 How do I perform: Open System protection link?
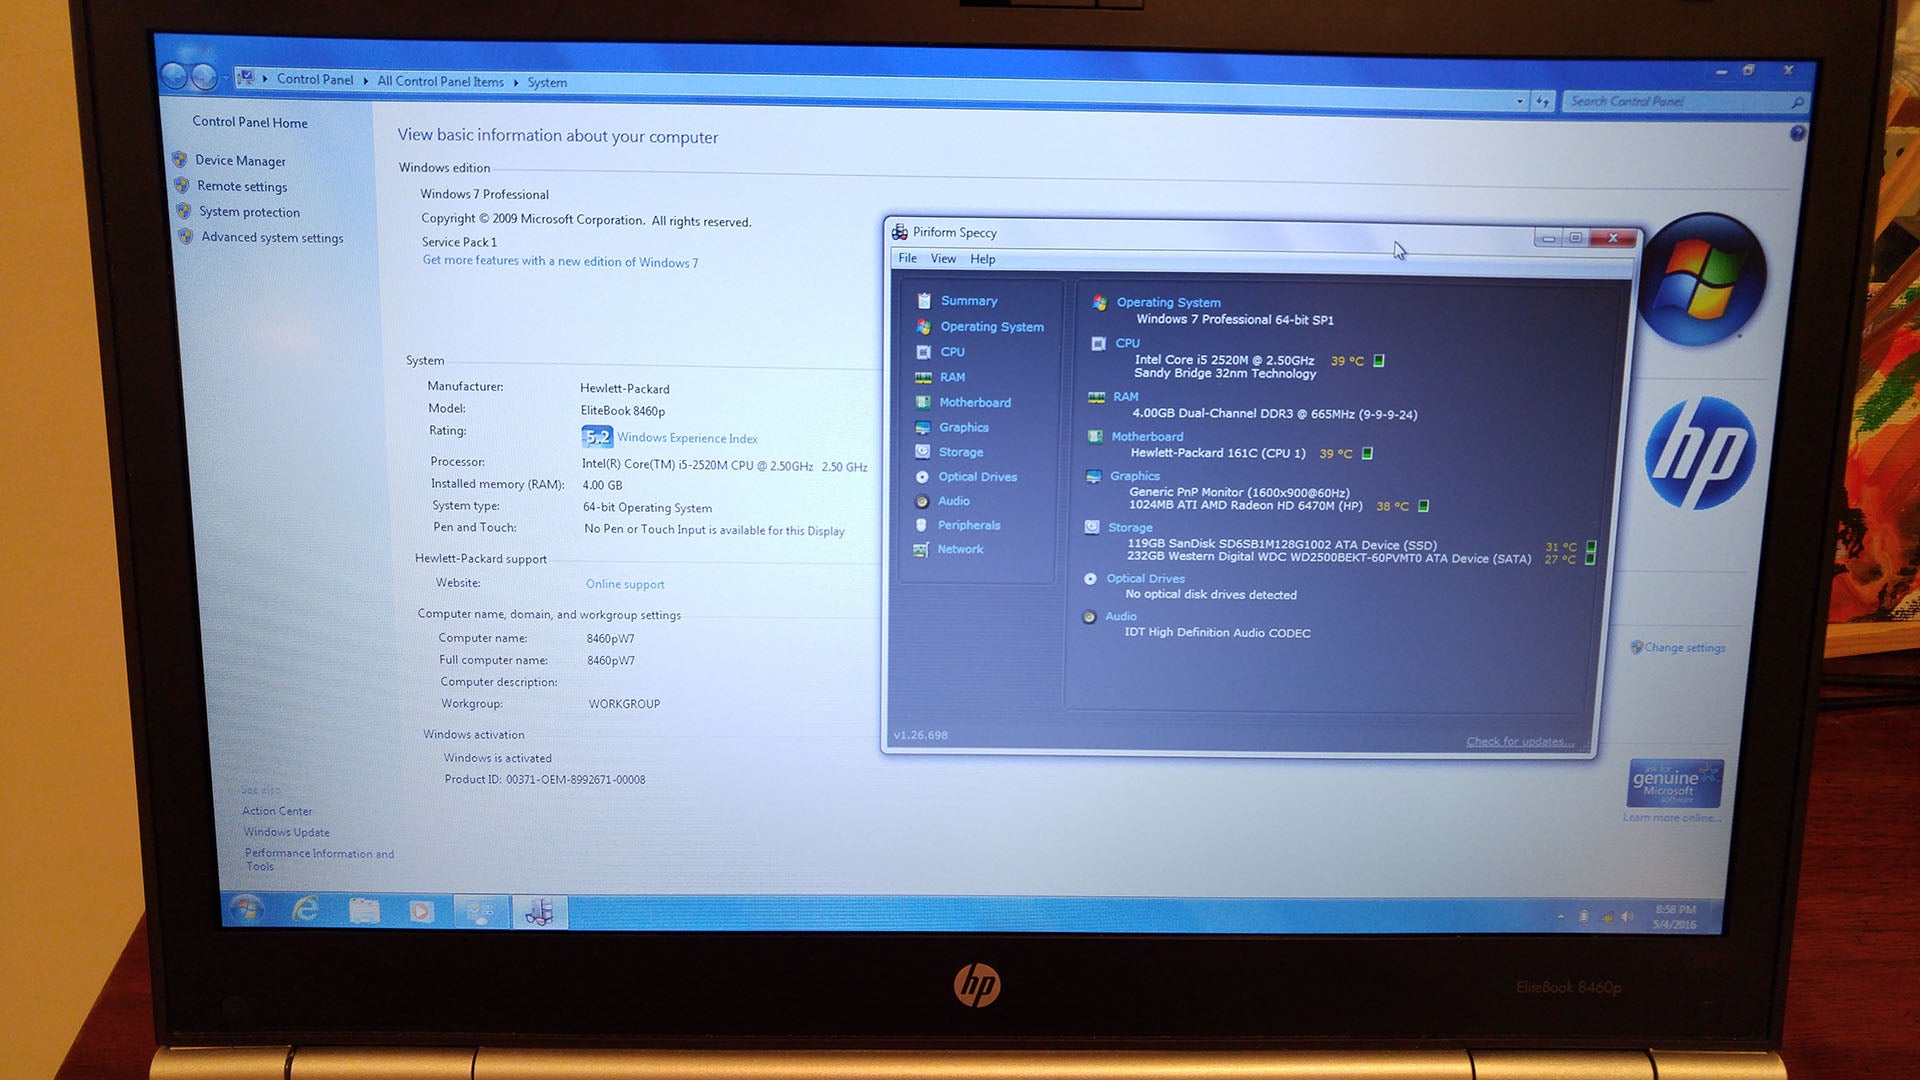point(249,212)
